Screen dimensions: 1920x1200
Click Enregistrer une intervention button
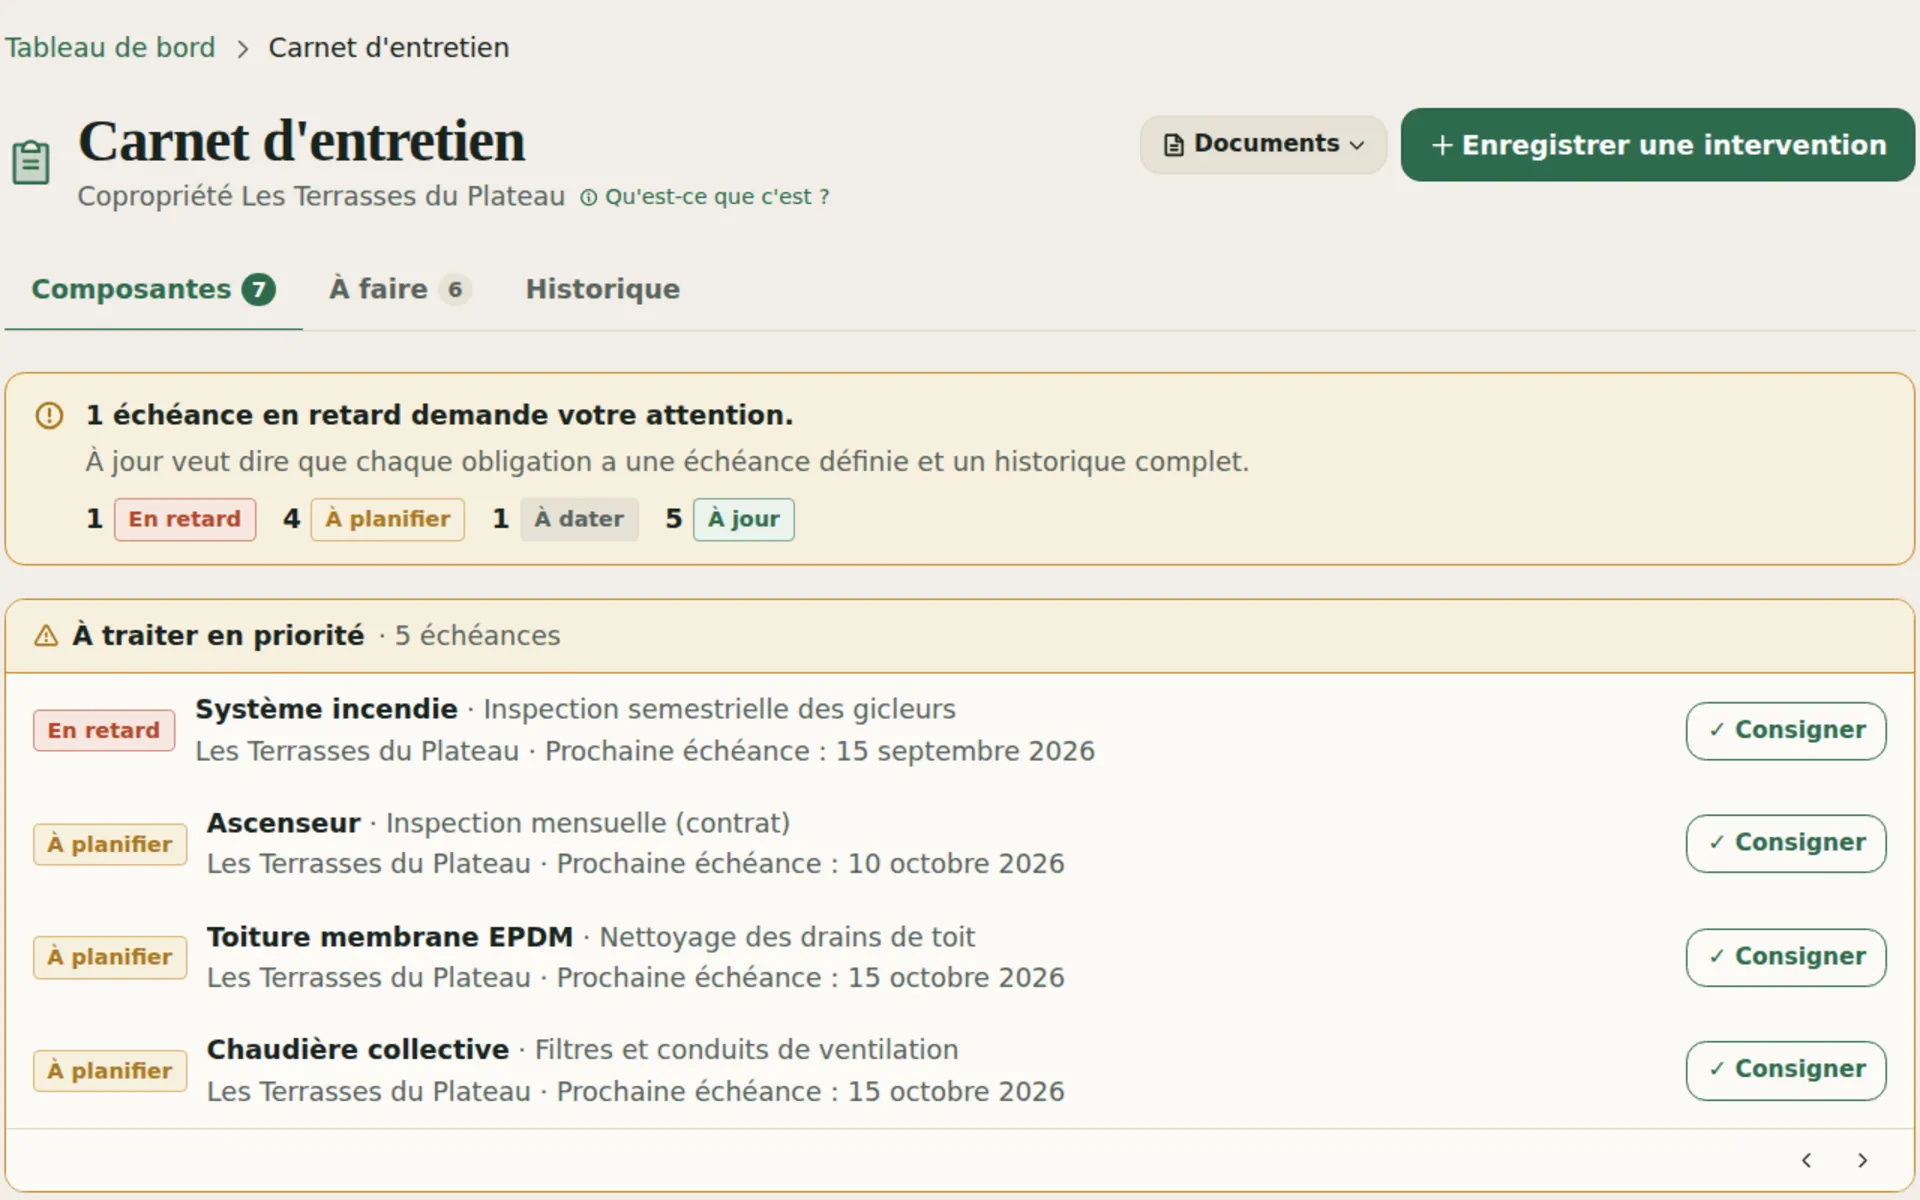[x=1657, y=145]
